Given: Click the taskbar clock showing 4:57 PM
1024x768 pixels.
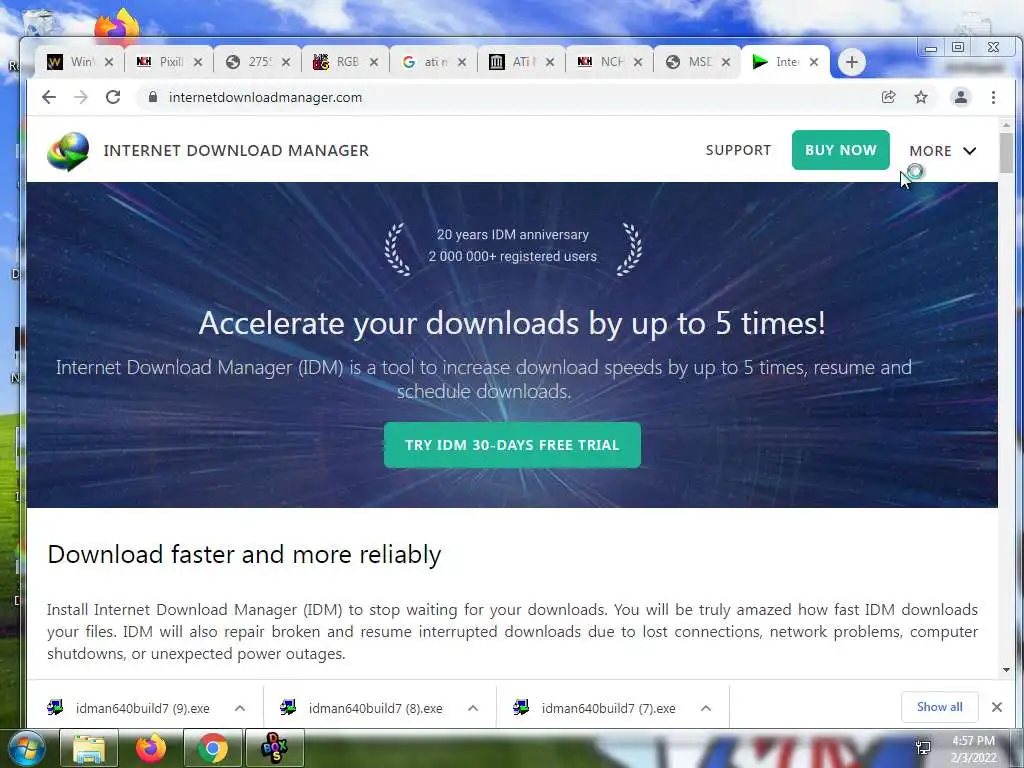Looking at the screenshot, I should 973,749.
